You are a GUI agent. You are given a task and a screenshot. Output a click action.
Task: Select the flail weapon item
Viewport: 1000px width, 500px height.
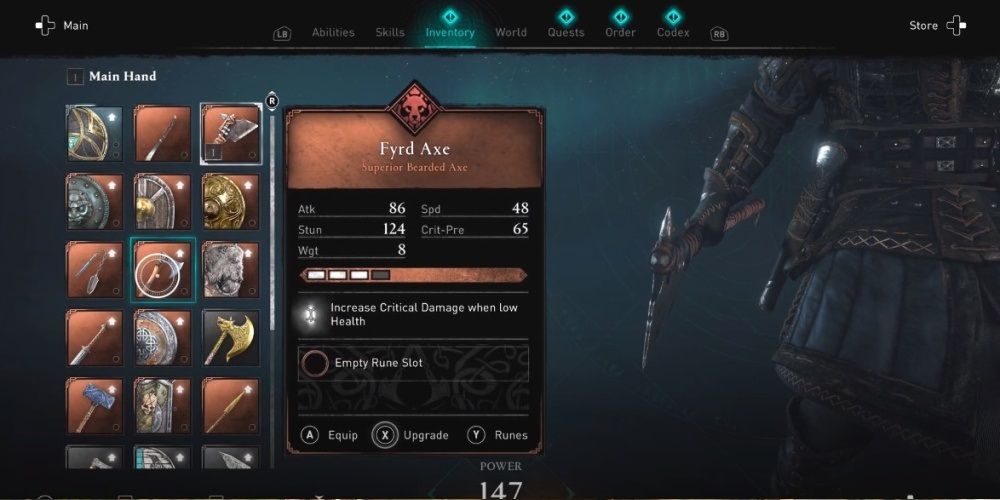click(95, 270)
